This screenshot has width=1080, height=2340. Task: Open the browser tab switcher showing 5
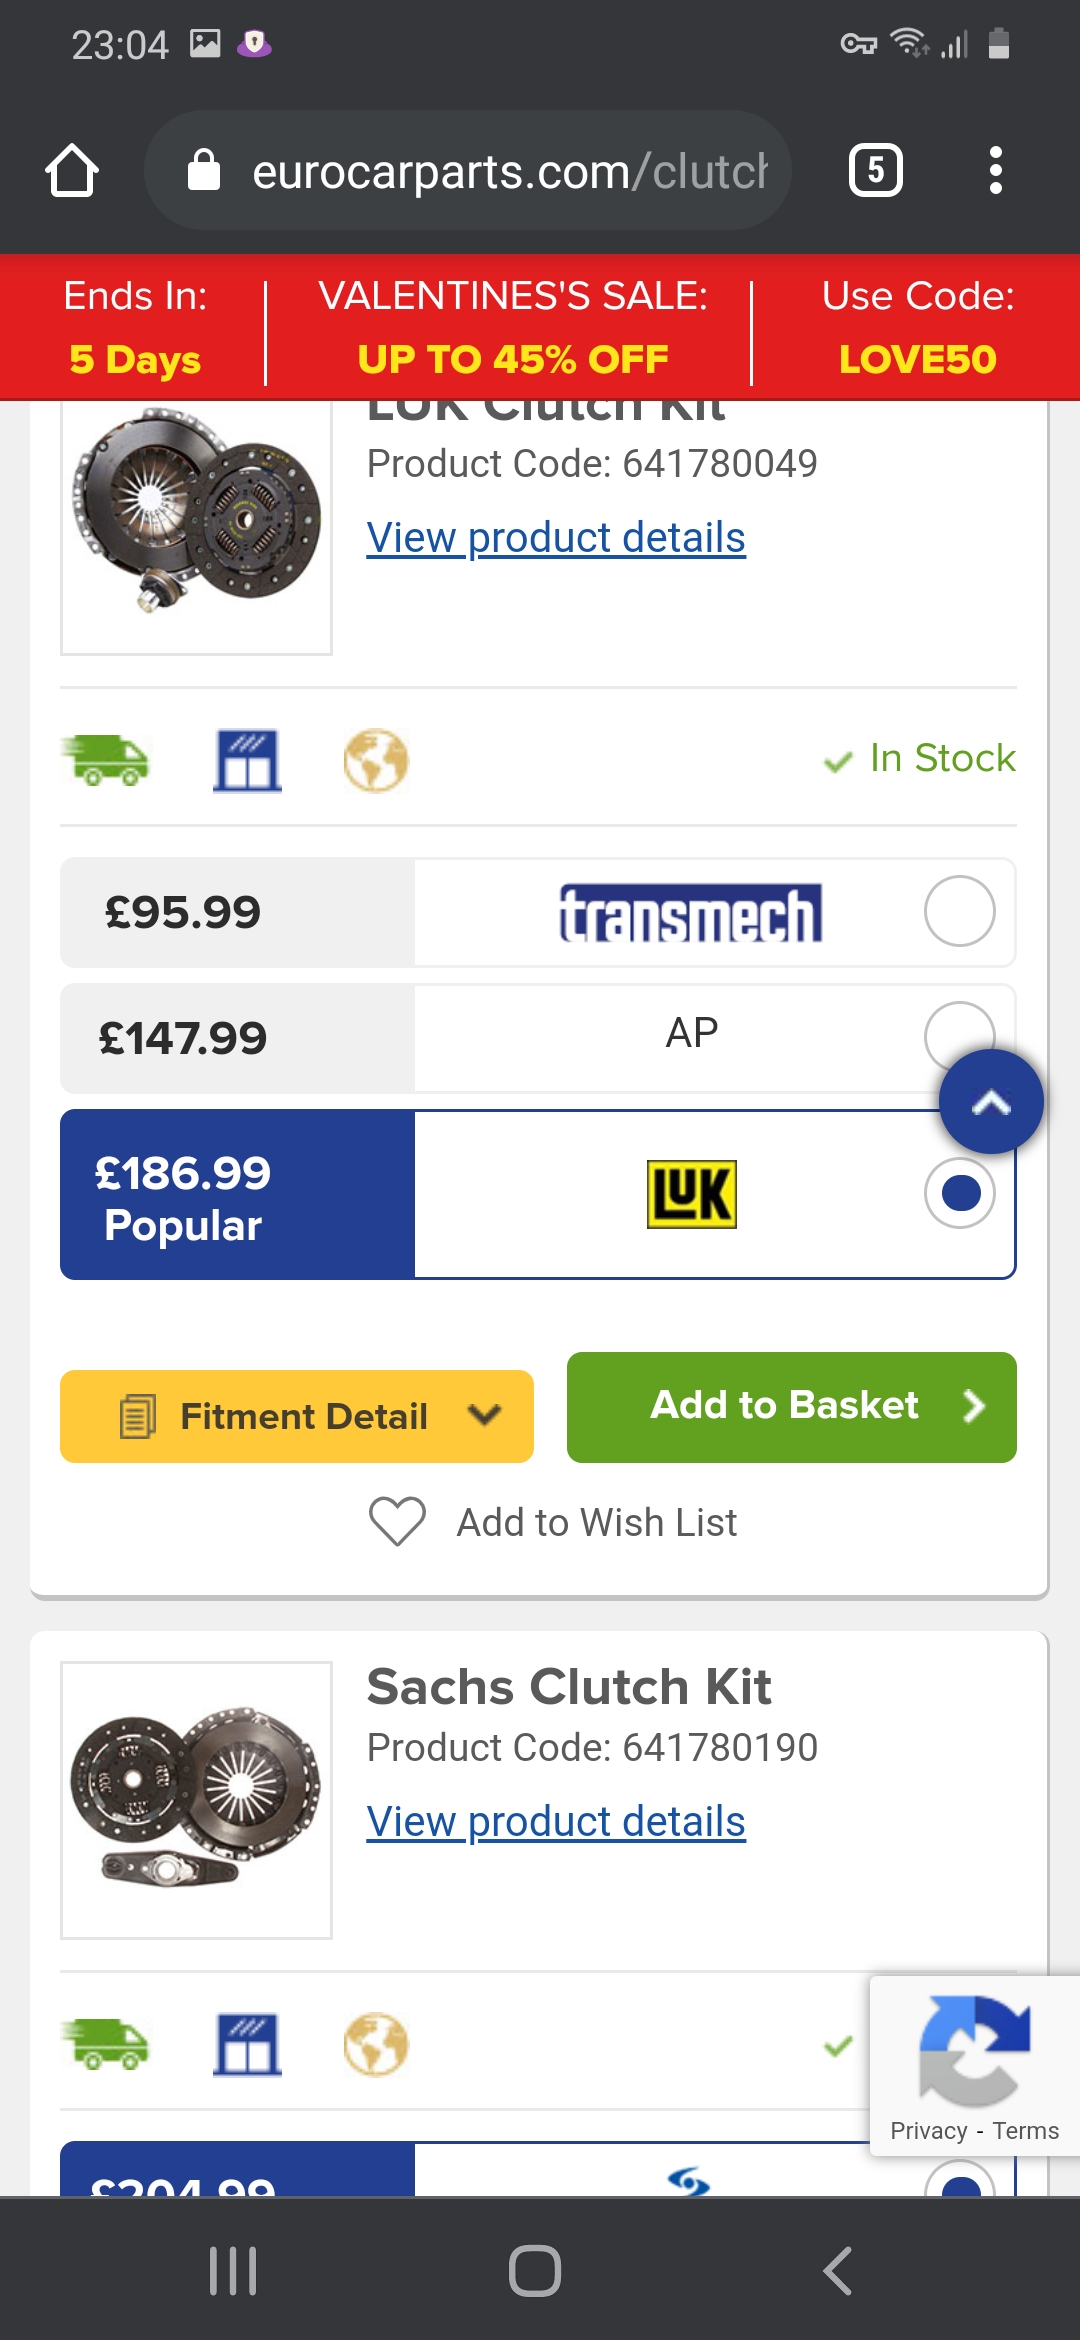pos(875,171)
